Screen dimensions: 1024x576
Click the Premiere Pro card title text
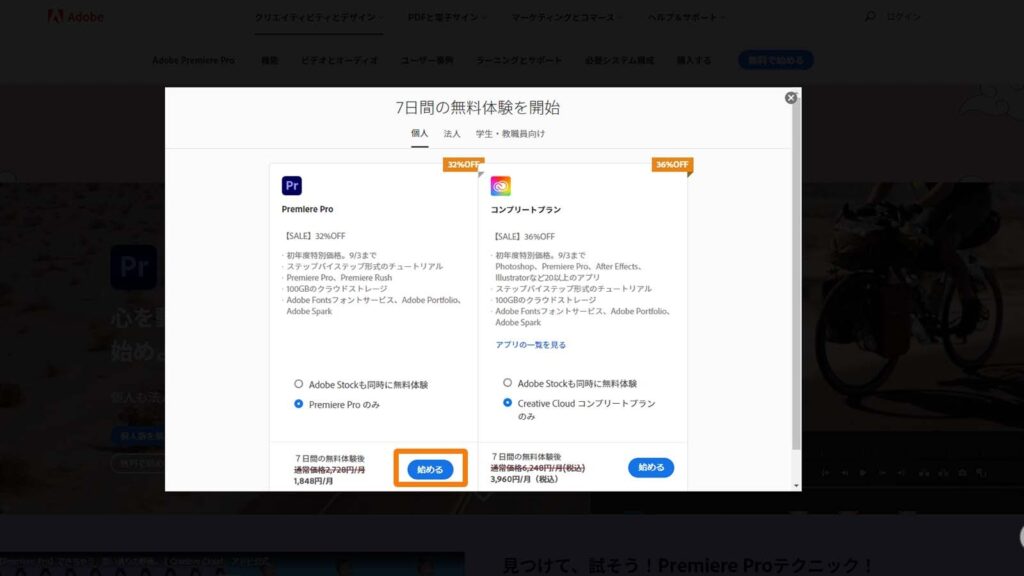pyautogui.click(x=308, y=209)
